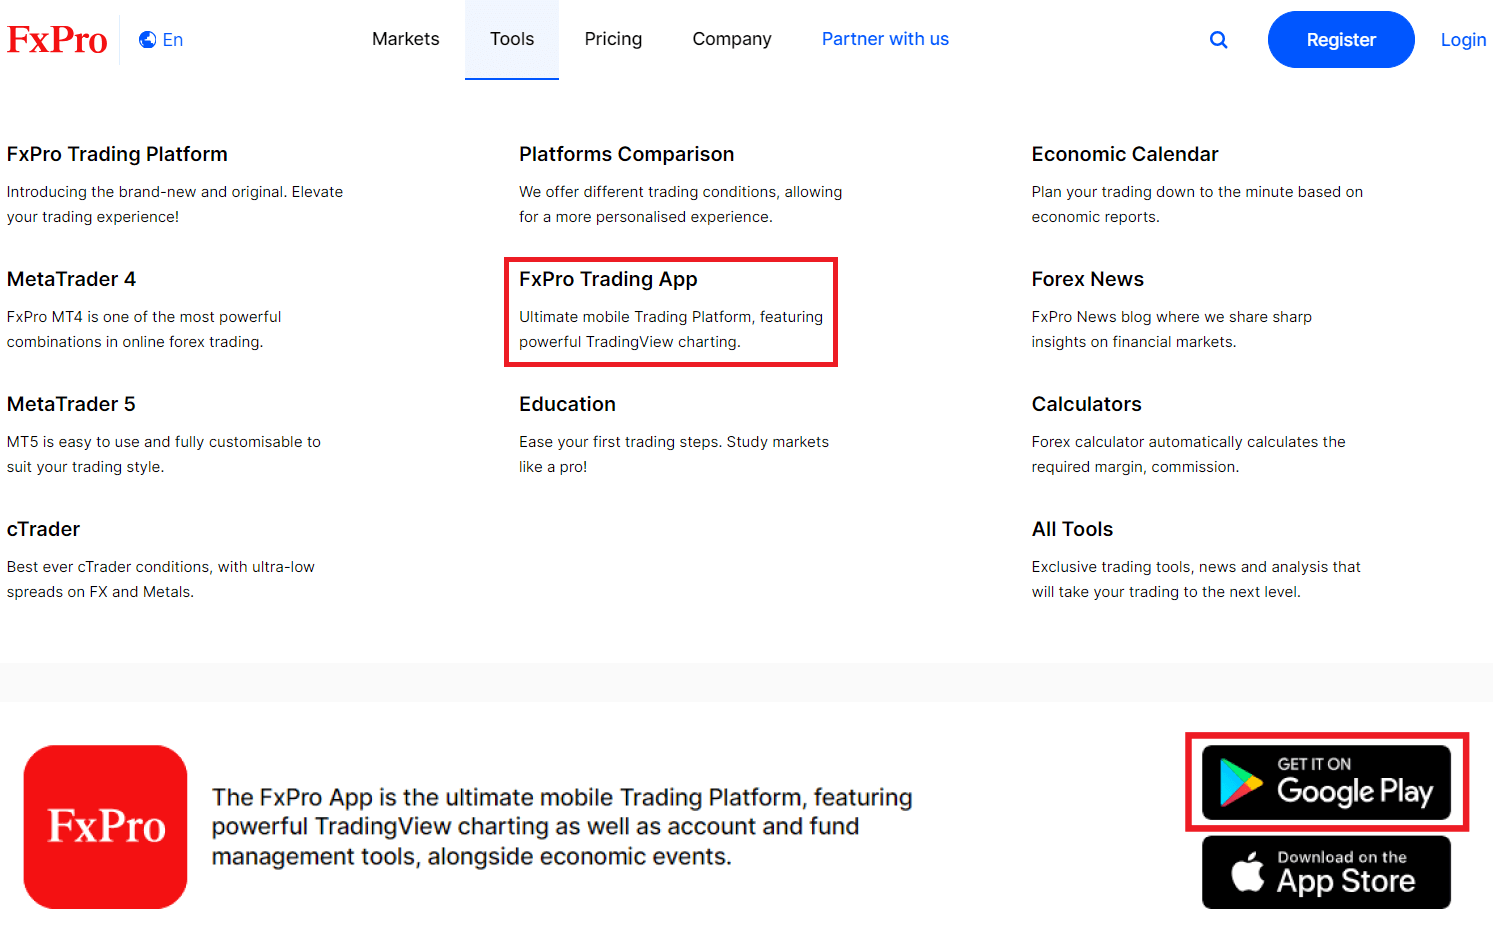
Task: Open the Economic Calendar tool
Action: 1124,154
